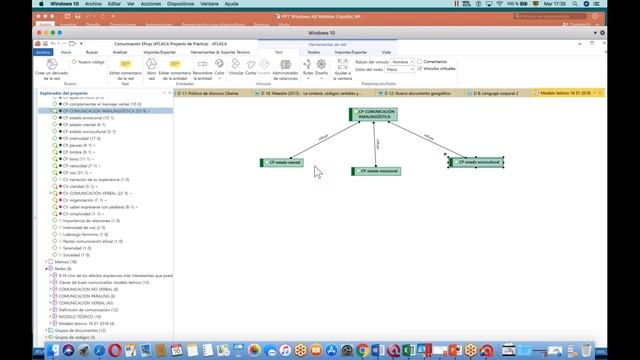This screenshot has height=360, width=640.
Task: Expand the Memos (18) tree node
Action: (46, 262)
